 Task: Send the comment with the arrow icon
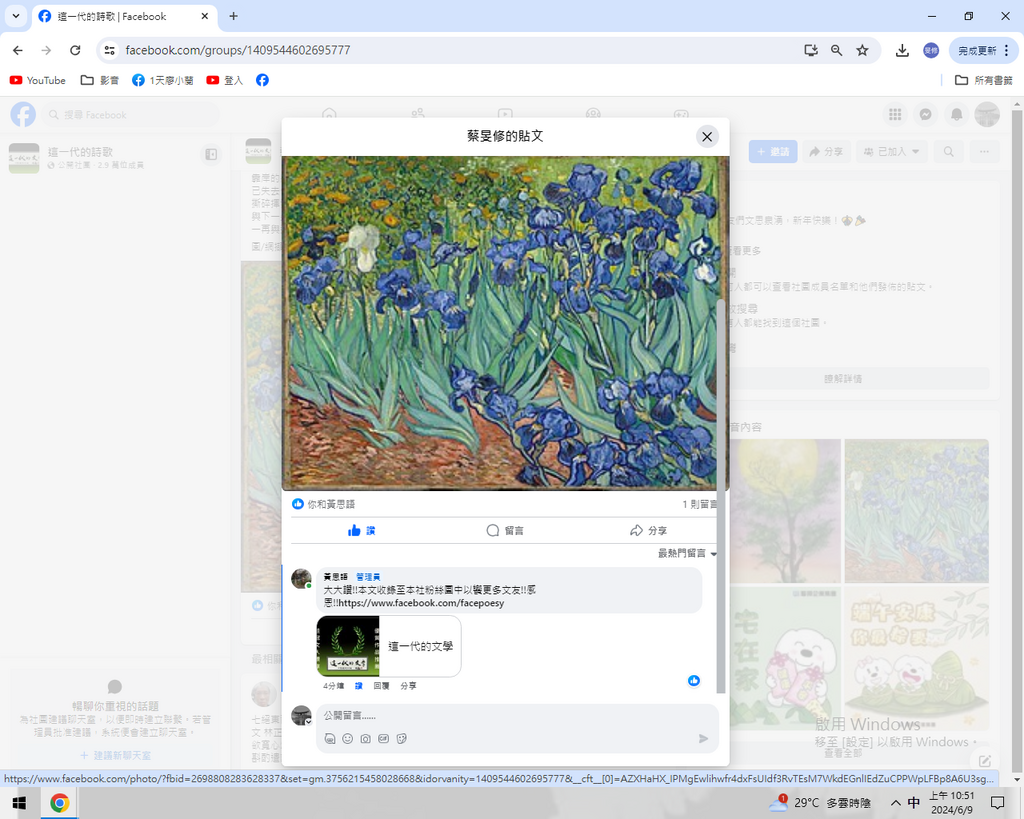coord(703,739)
